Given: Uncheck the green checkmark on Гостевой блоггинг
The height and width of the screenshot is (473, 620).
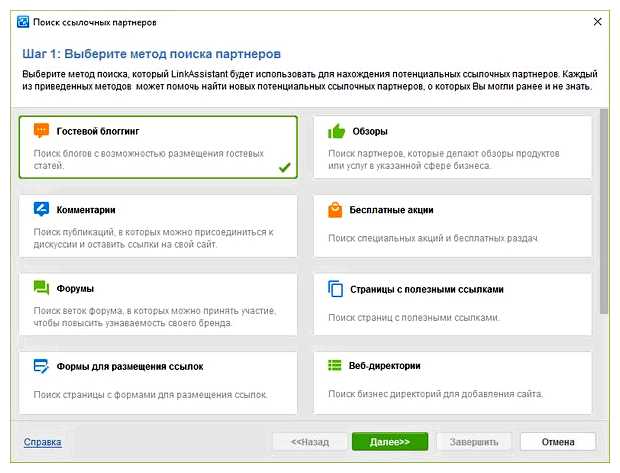Looking at the screenshot, I should (284, 167).
